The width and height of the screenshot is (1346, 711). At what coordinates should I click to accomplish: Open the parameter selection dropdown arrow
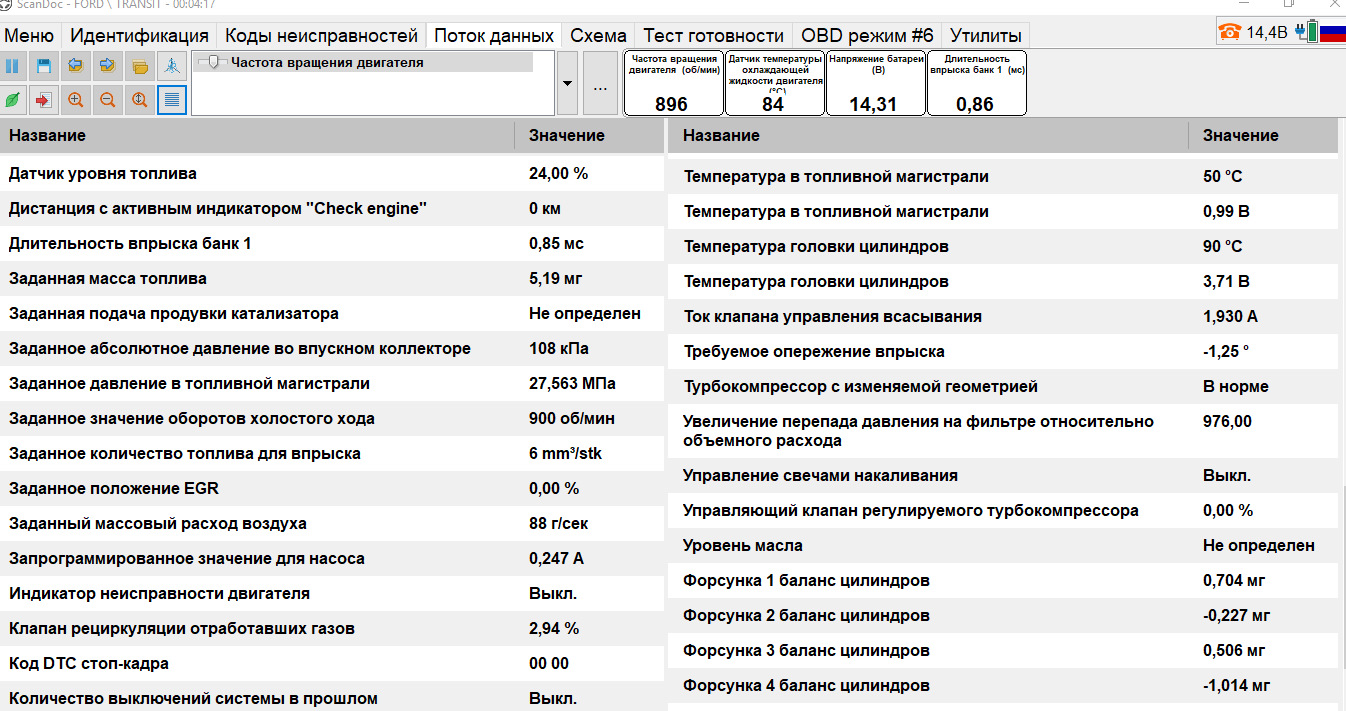pyautogui.click(x=565, y=83)
